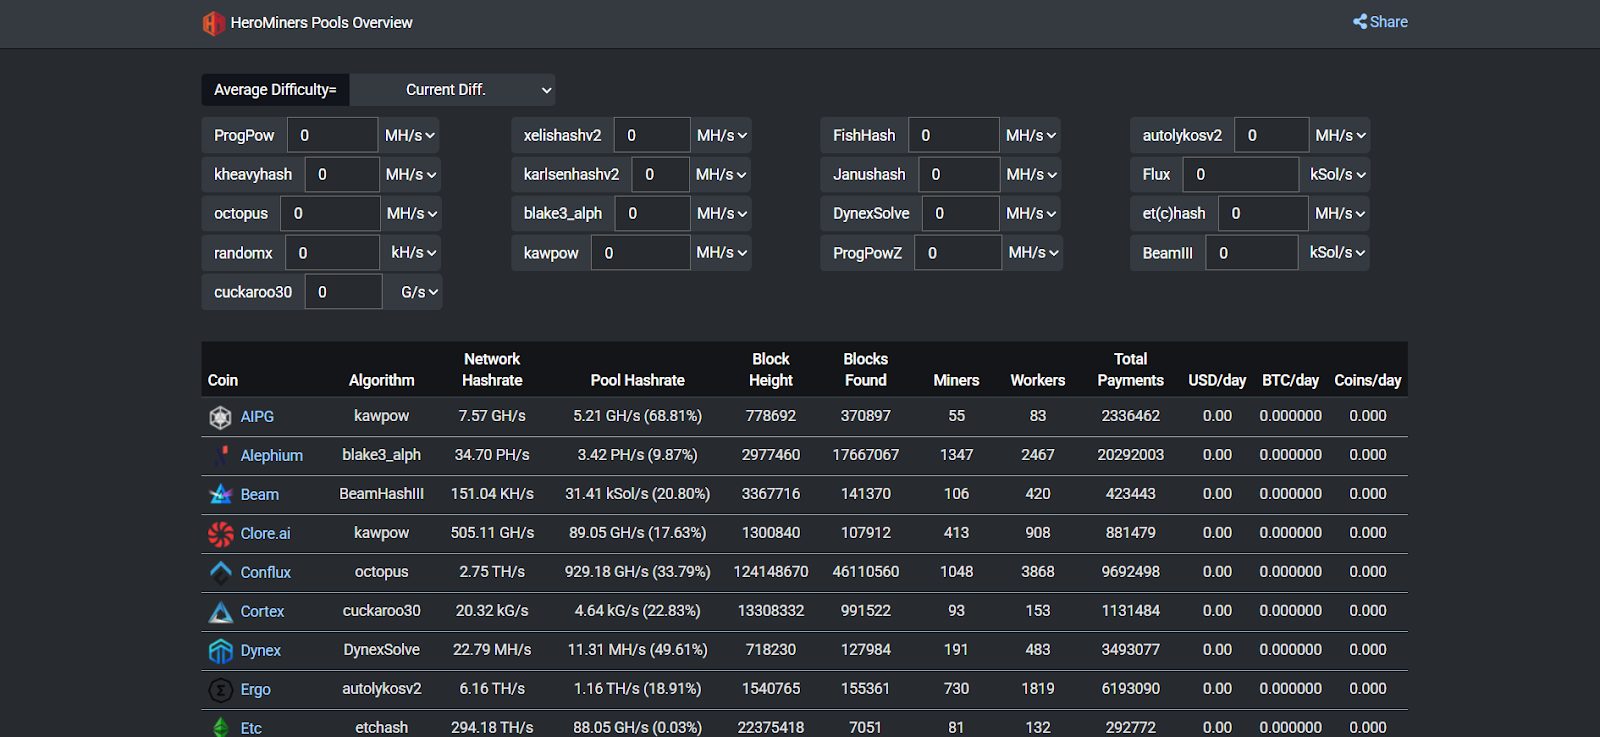
Task: Sort by Miners column header
Action: pyautogui.click(x=956, y=380)
